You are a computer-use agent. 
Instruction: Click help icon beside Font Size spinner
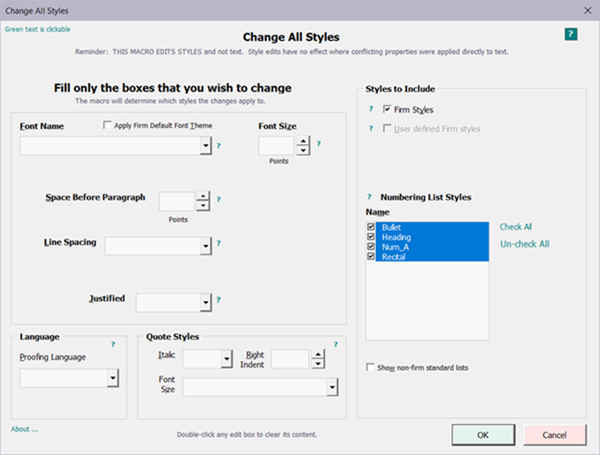[x=318, y=143]
